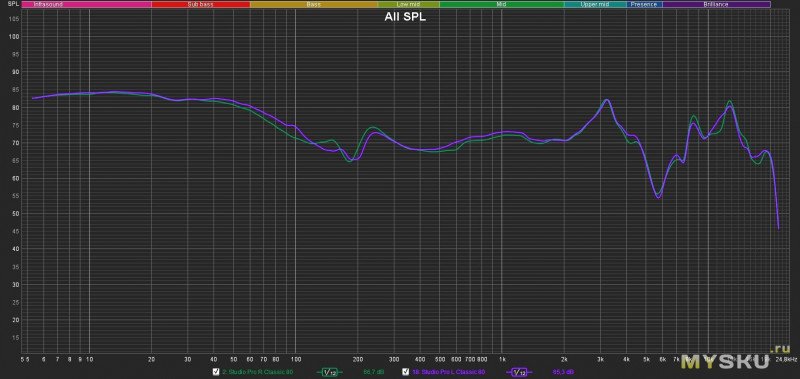Click the 1k frequency axis label
This screenshot has width=800, height=379.
click(x=502, y=359)
